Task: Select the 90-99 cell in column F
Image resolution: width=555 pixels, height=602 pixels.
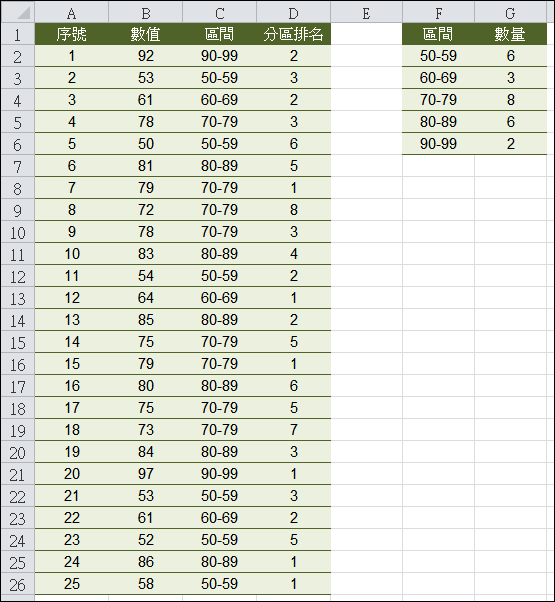Action: point(438,144)
